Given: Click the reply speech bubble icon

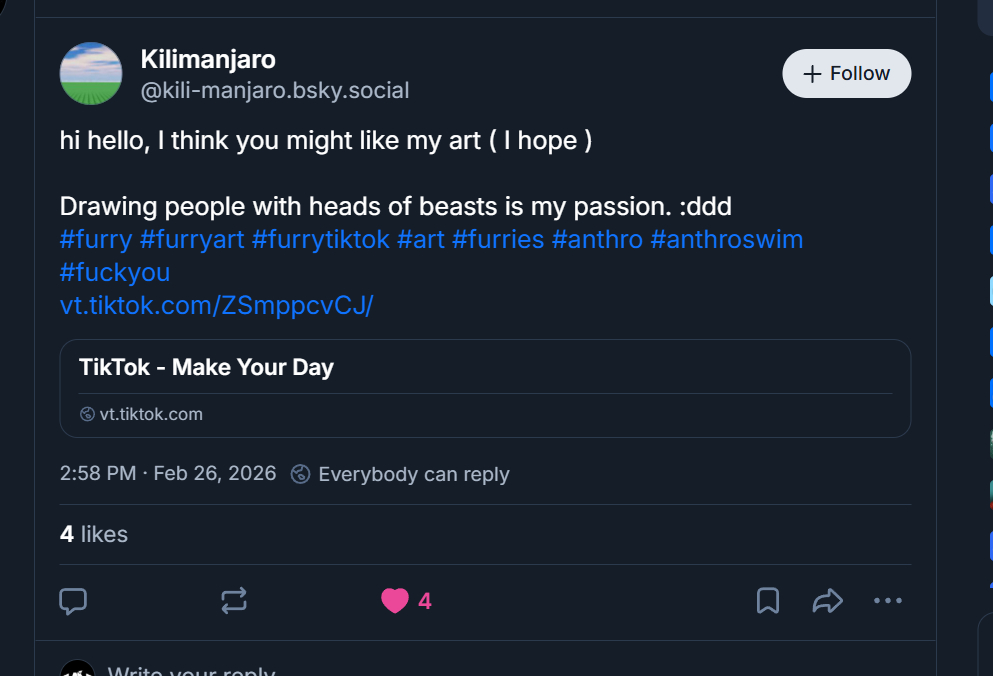Looking at the screenshot, I should tap(73, 601).
